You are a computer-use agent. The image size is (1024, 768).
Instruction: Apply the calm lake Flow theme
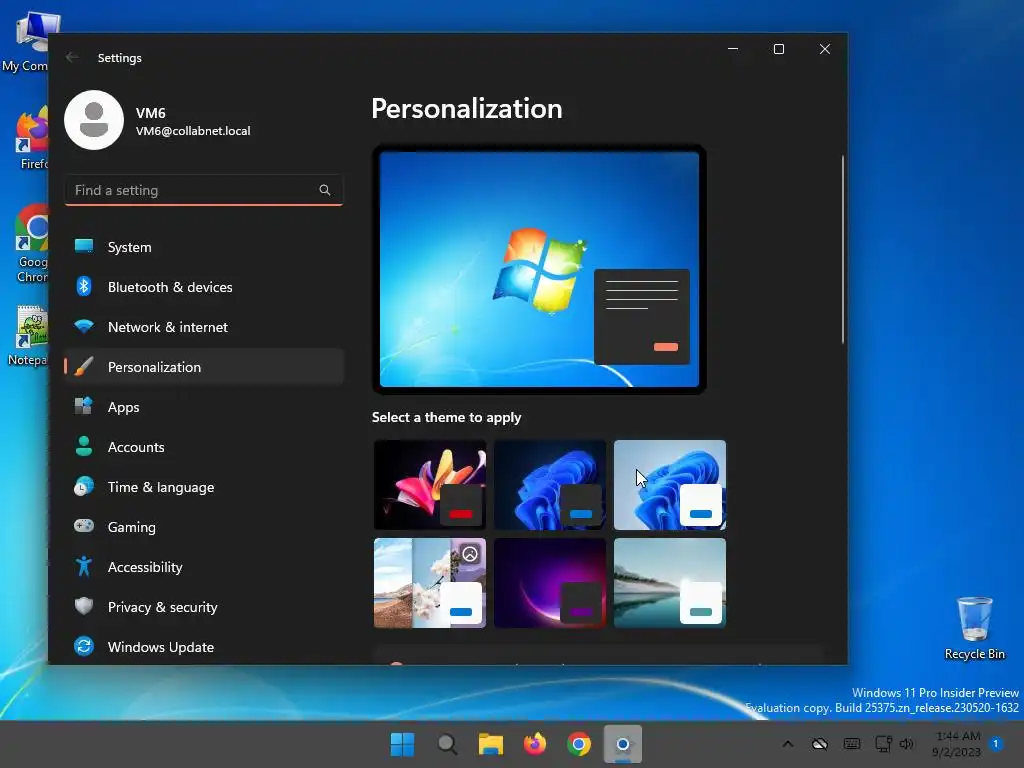coord(670,583)
